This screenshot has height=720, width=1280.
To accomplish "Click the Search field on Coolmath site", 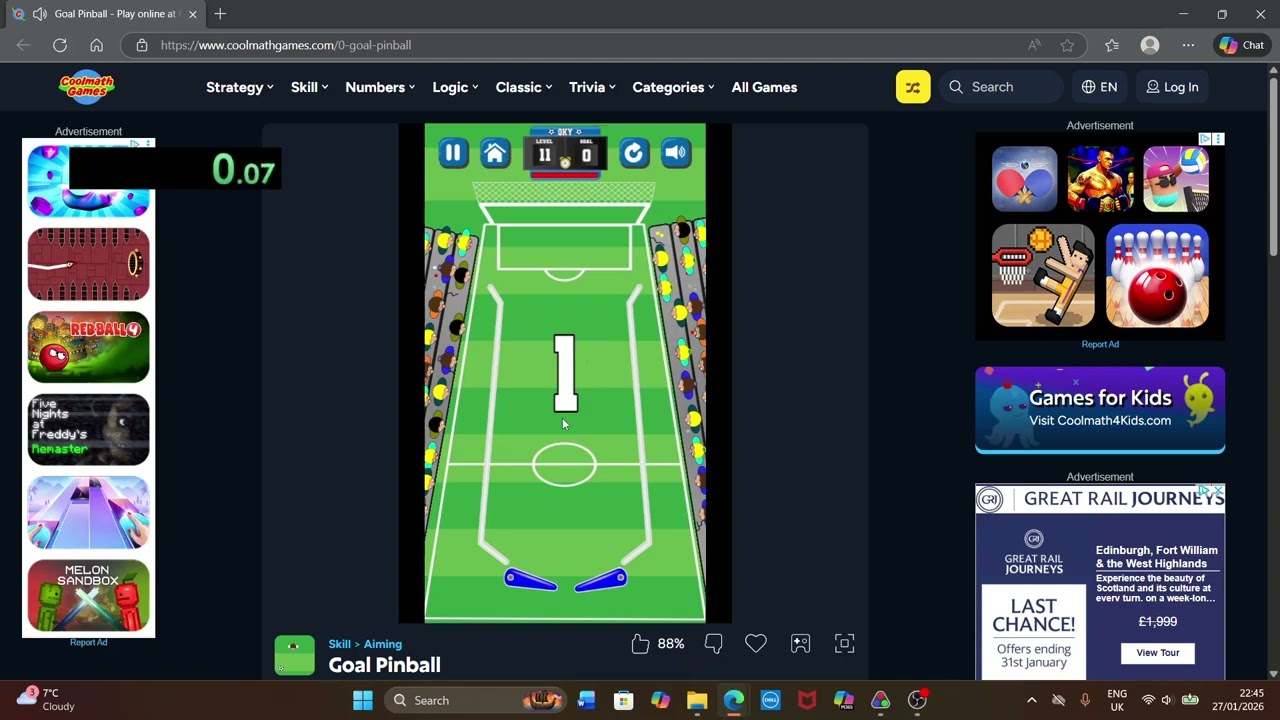I will click(x=1001, y=87).
